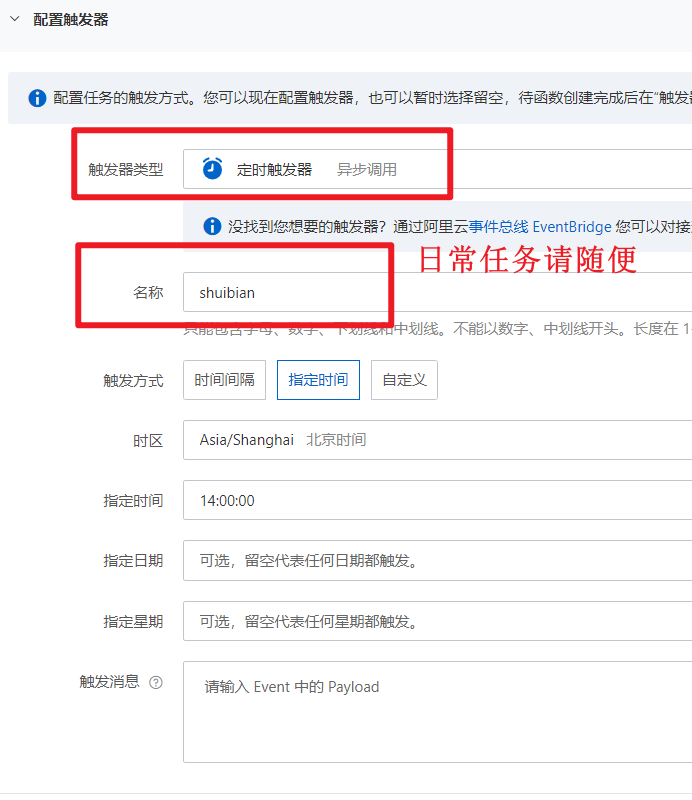692x800 pixels.
Task: Click the 异步调用 text in trigger type
Action: pyautogui.click(x=367, y=169)
